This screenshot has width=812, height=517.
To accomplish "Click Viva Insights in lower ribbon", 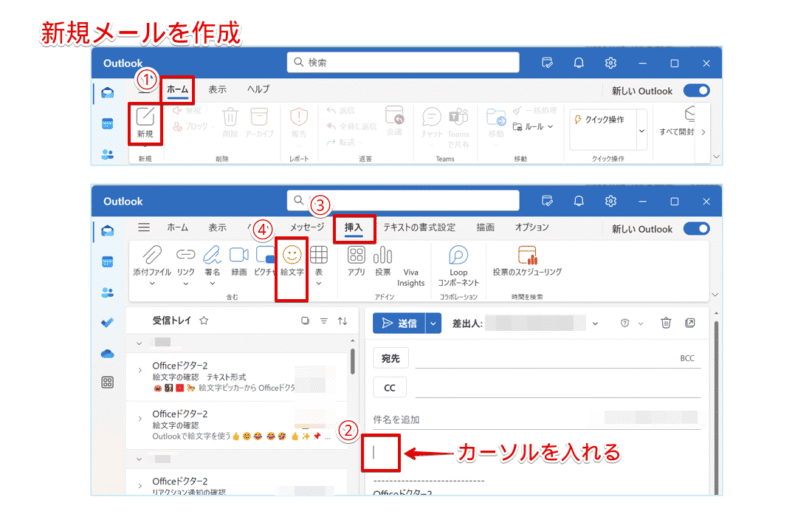I will pos(411,278).
